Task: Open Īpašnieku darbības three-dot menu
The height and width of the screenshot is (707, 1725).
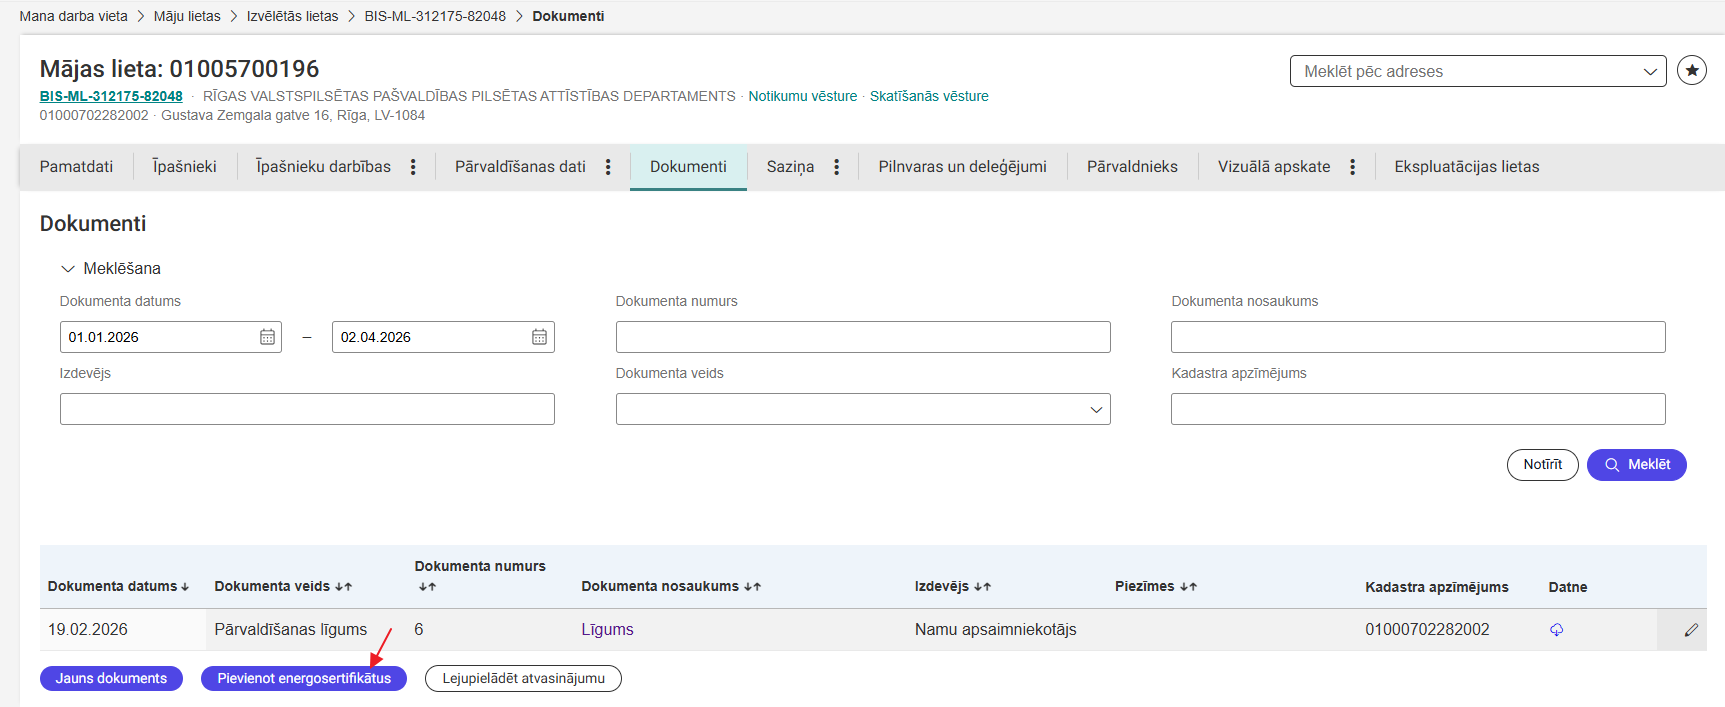Action: tap(413, 167)
